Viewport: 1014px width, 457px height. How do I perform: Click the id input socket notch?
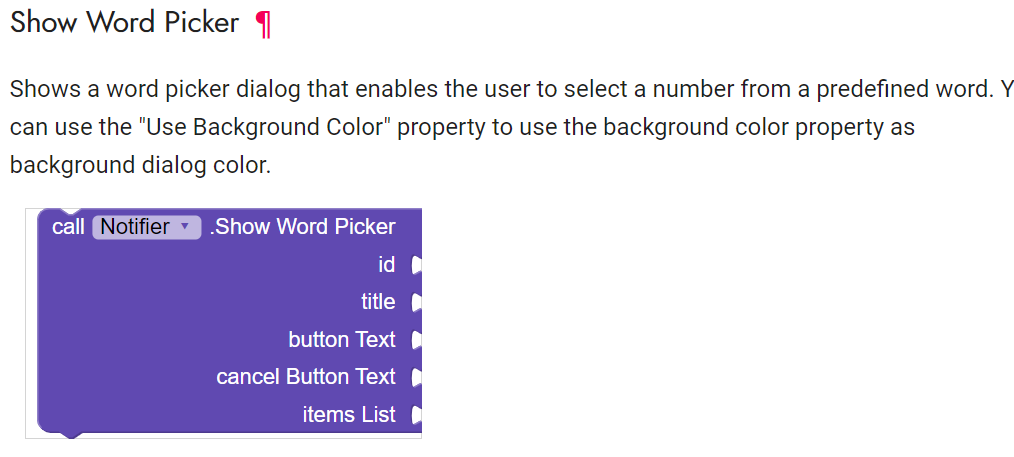point(415,265)
